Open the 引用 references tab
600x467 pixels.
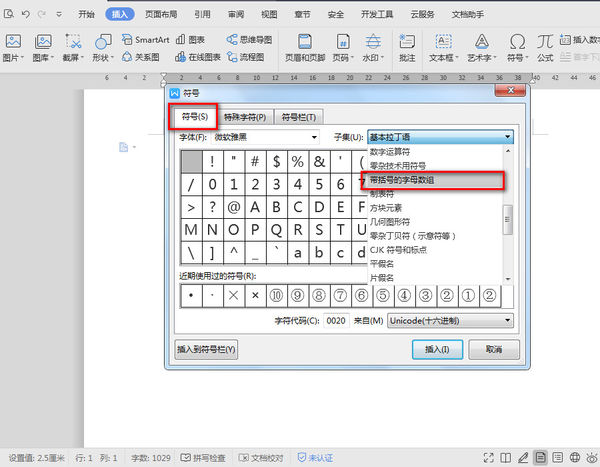coord(202,15)
